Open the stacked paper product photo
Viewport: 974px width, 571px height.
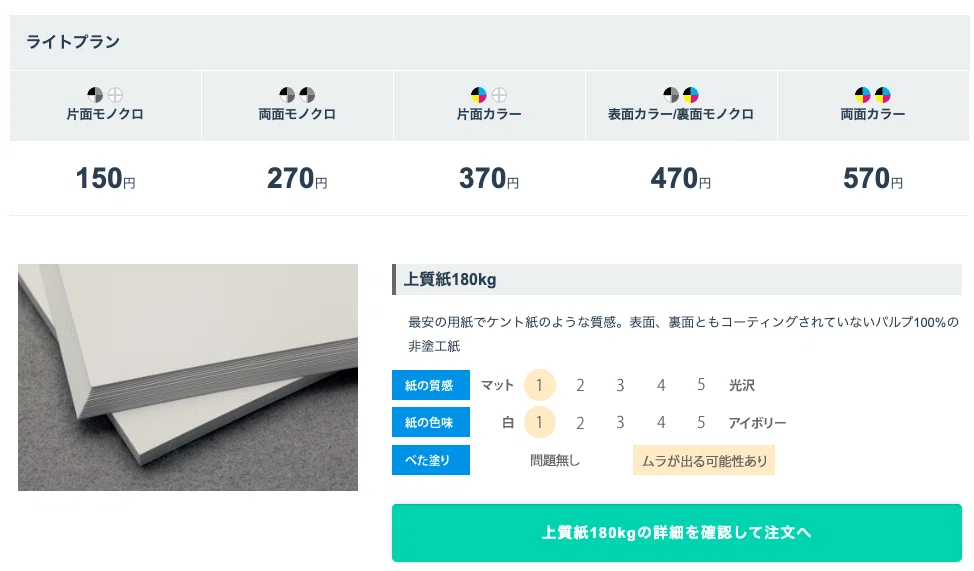point(188,377)
